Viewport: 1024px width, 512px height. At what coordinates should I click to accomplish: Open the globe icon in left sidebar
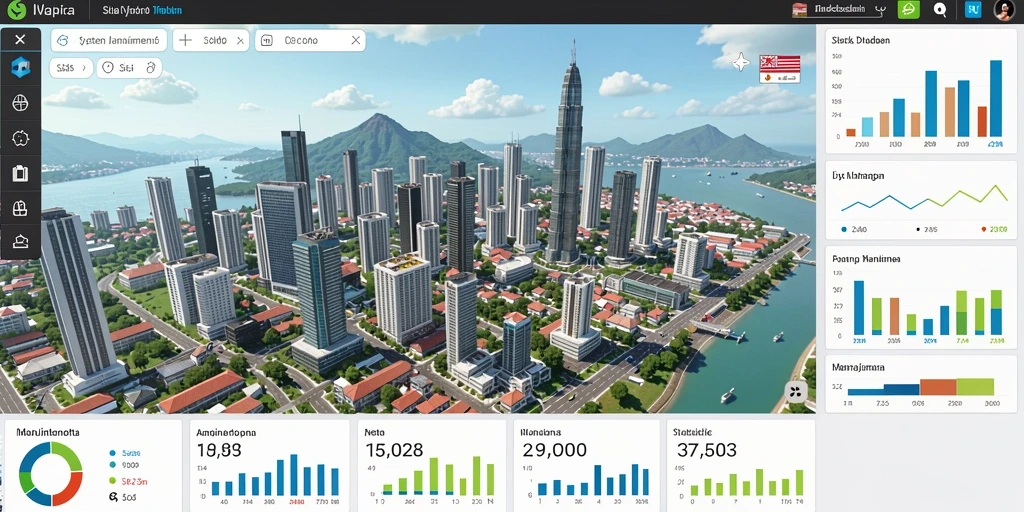pyautogui.click(x=20, y=103)
